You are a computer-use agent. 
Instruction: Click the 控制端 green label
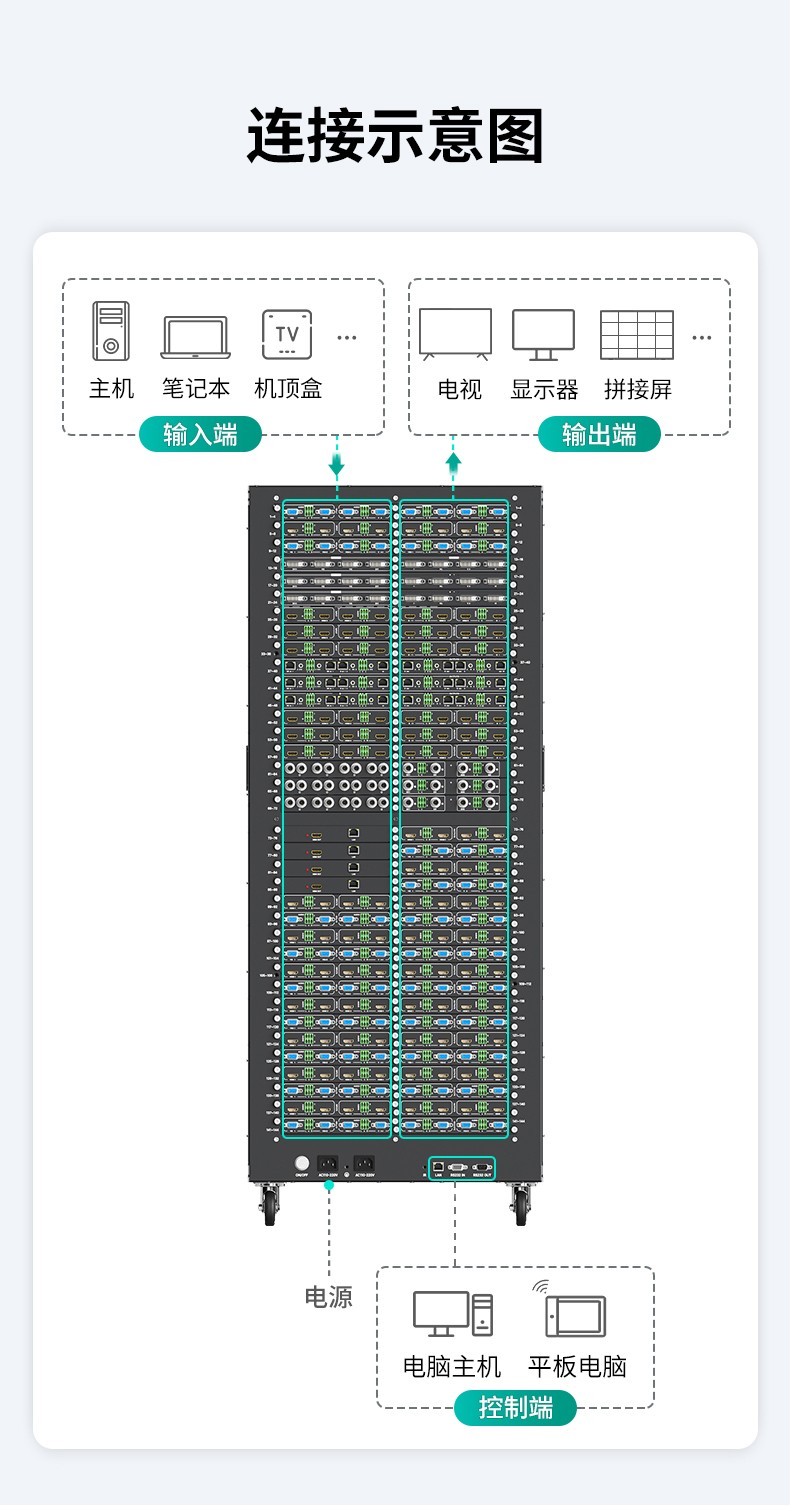click(x=516, y=1408)
